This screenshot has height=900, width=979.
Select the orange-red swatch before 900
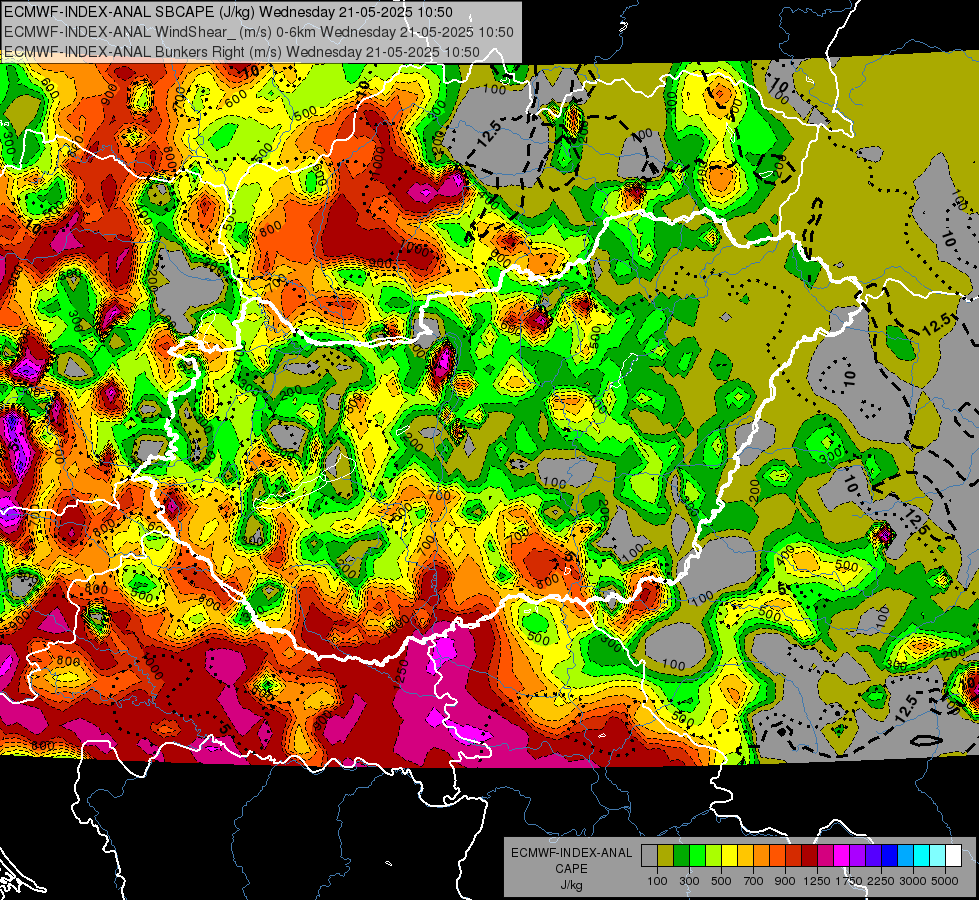point(777,856)
